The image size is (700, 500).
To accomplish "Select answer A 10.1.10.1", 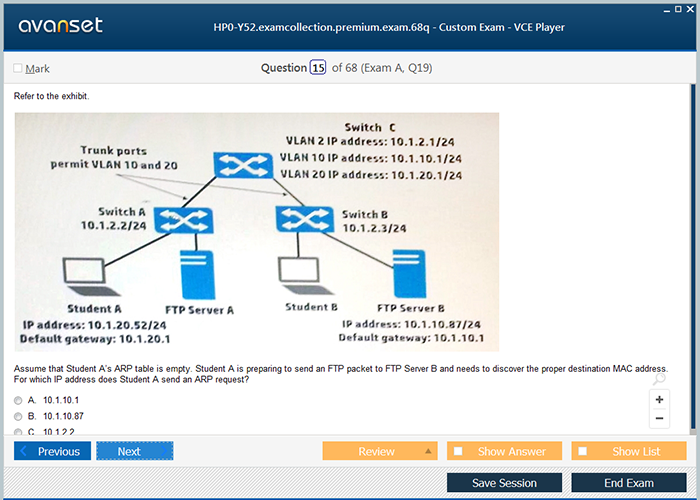I will click(x=18, y=400).
